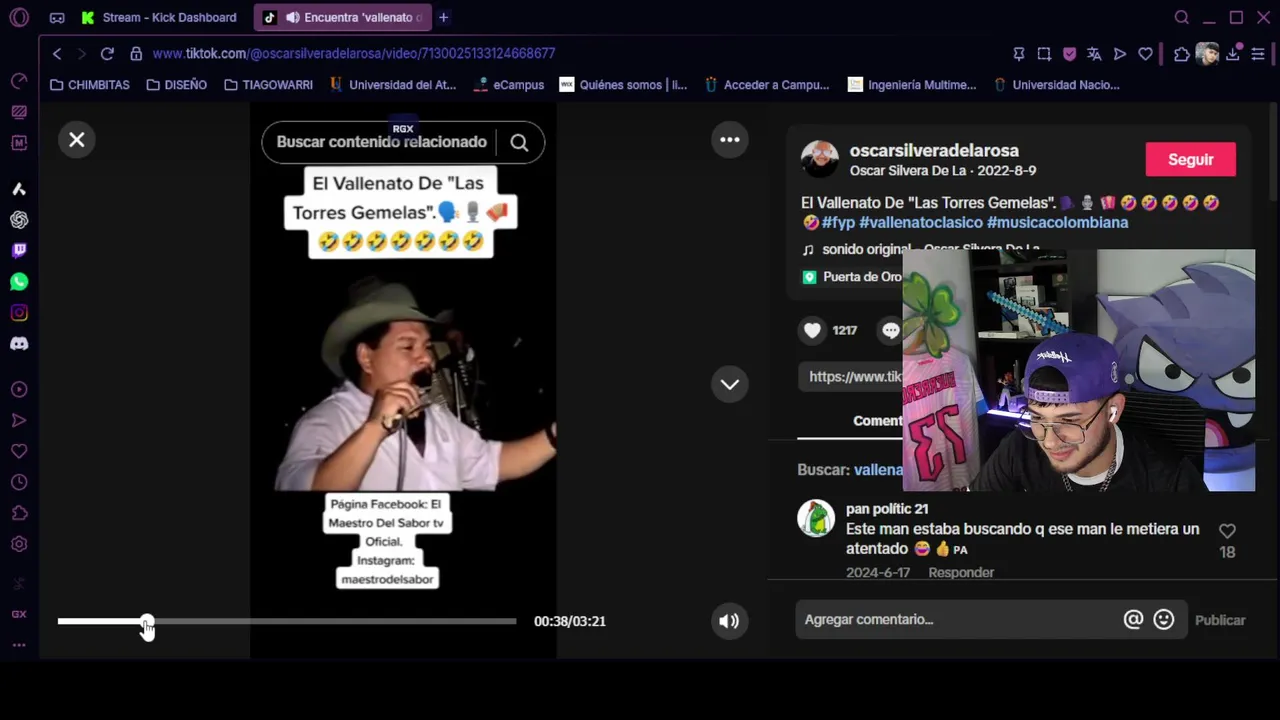Open the #musicacolombiana hashtag

coord(1057,222)
